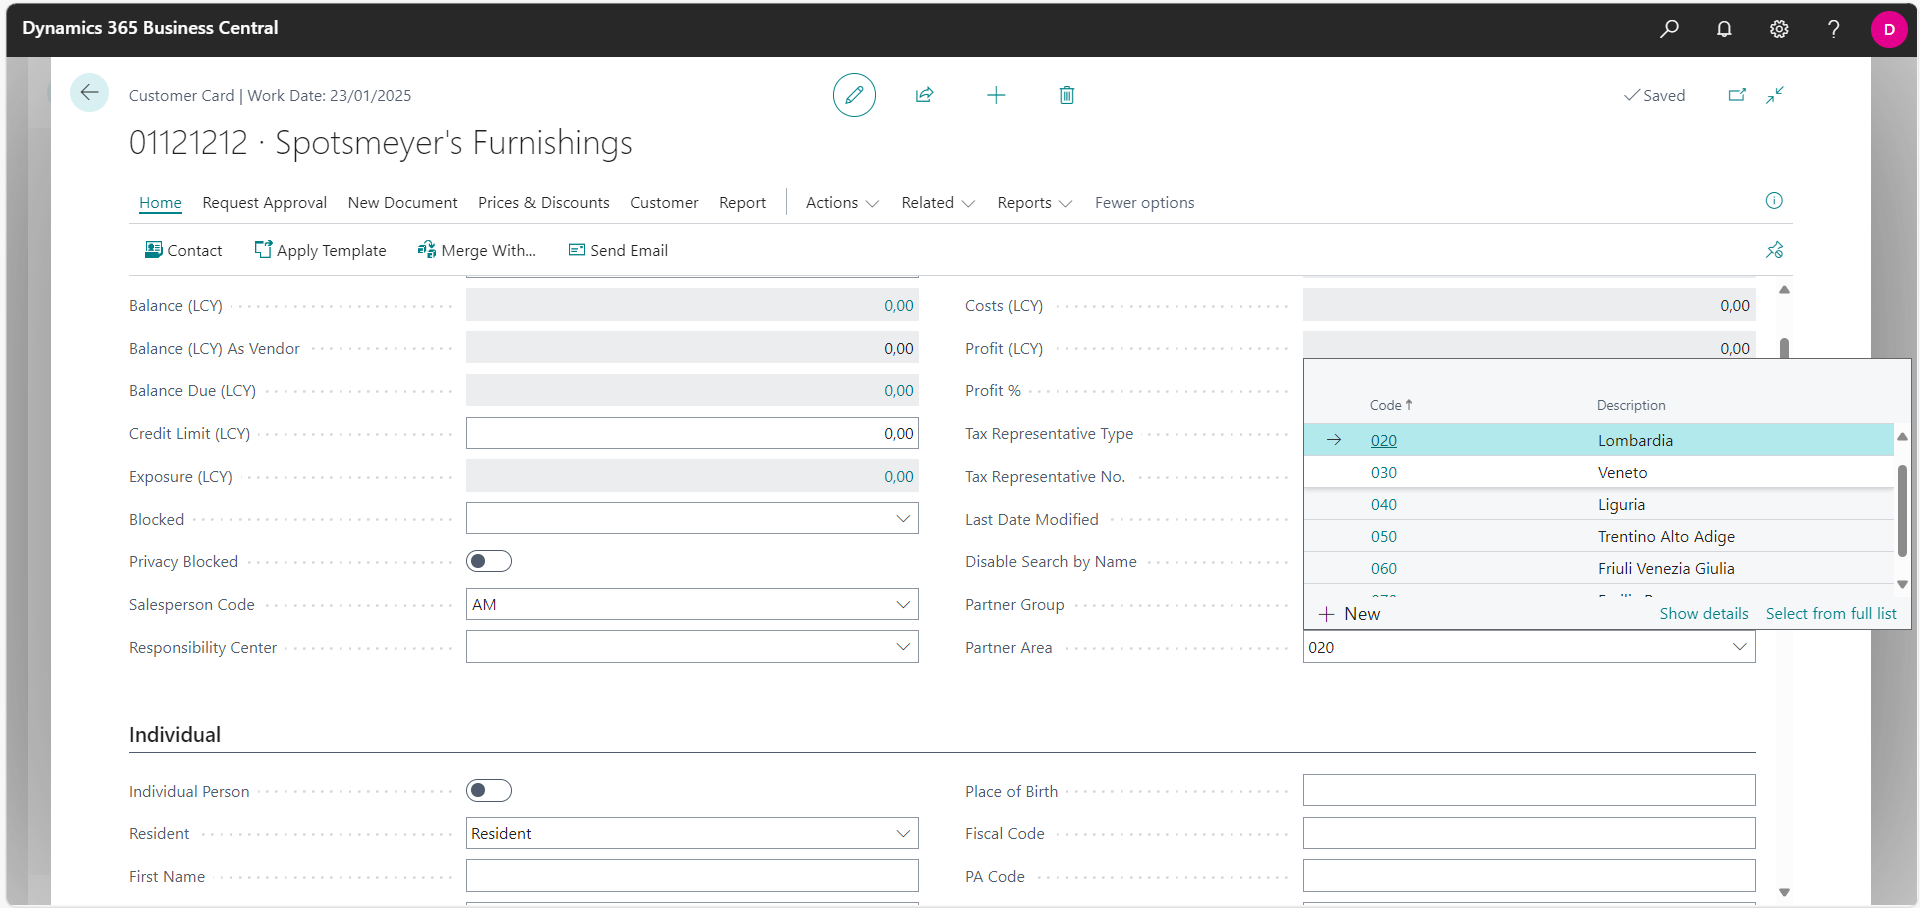Open card in new window icon
Viewport: 1920px width, 908px height.
[1737, 95]
